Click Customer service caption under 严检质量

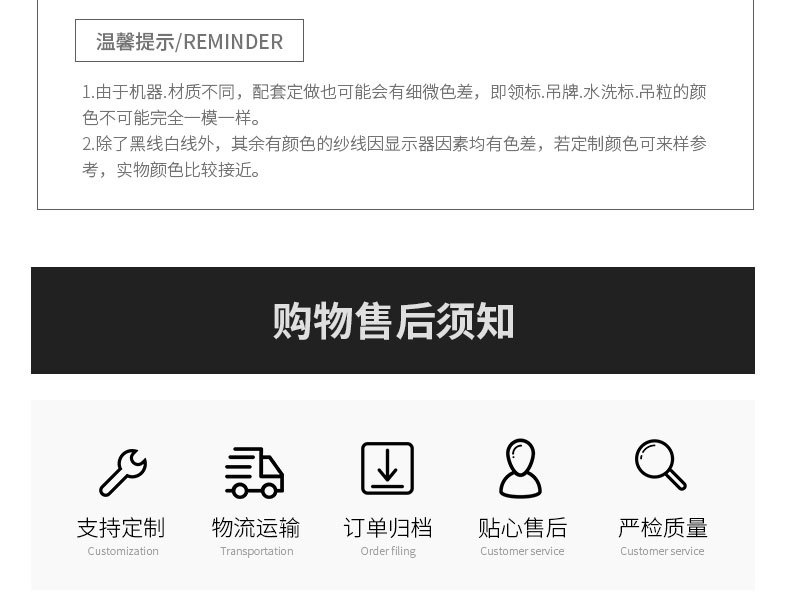(662, 551)
